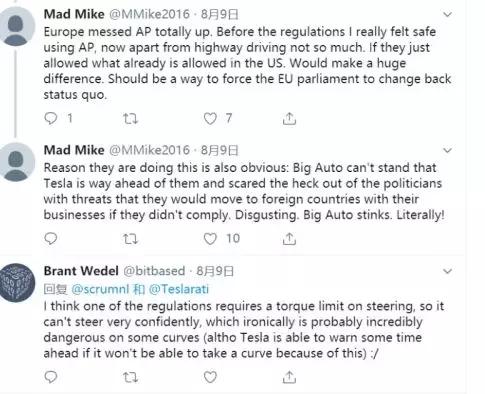Viewport: 485px width, 394px height.
Task: Share Brant Wedel's tweet
Action: (289, 377)
